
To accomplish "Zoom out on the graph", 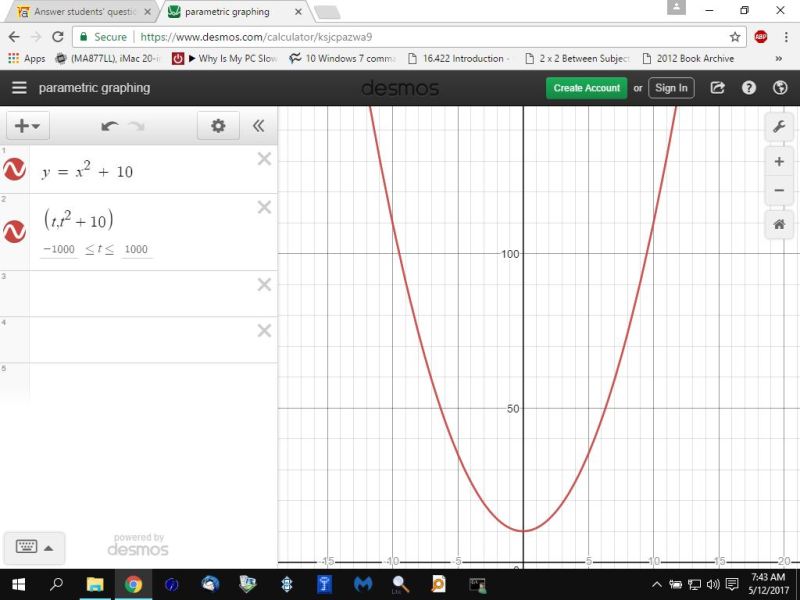I will (779, 191).
